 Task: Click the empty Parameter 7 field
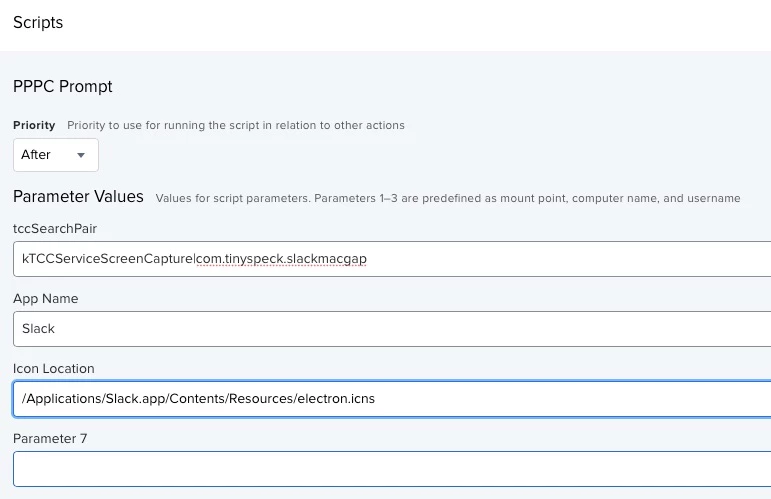click(392, 469)
